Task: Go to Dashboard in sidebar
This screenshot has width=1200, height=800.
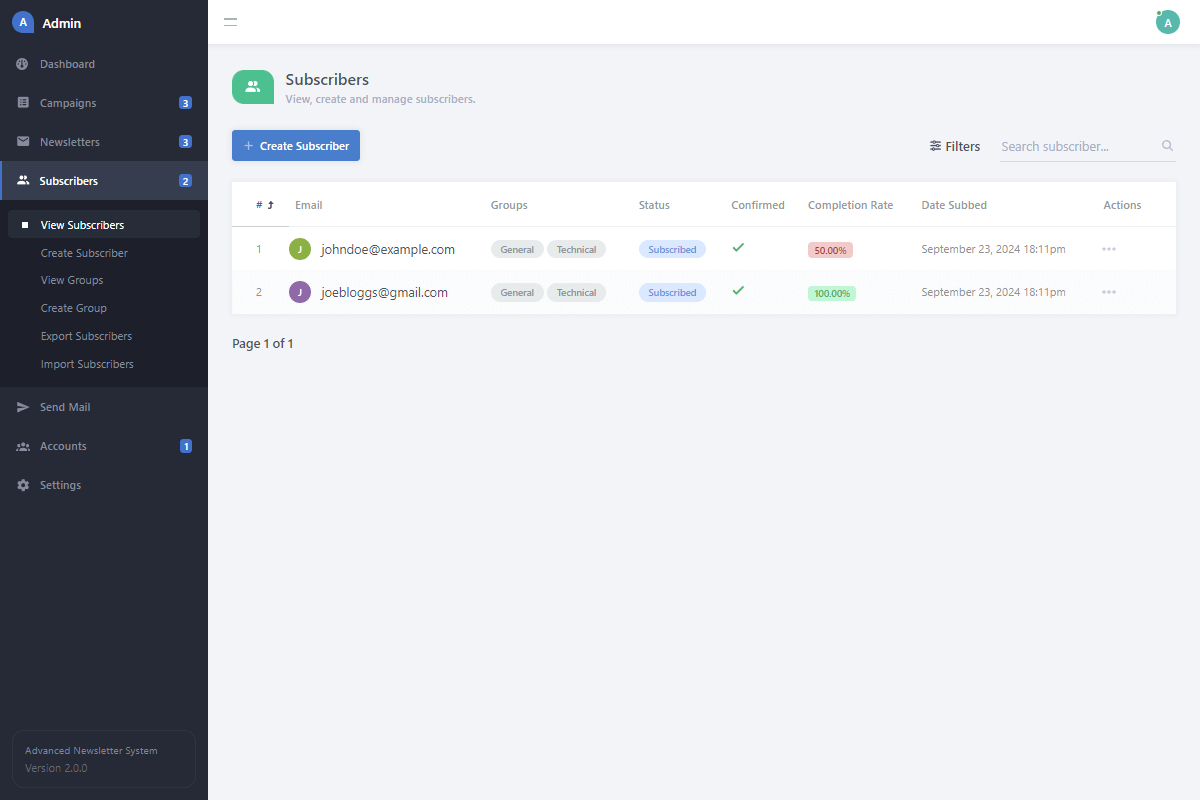Action: 67,64
